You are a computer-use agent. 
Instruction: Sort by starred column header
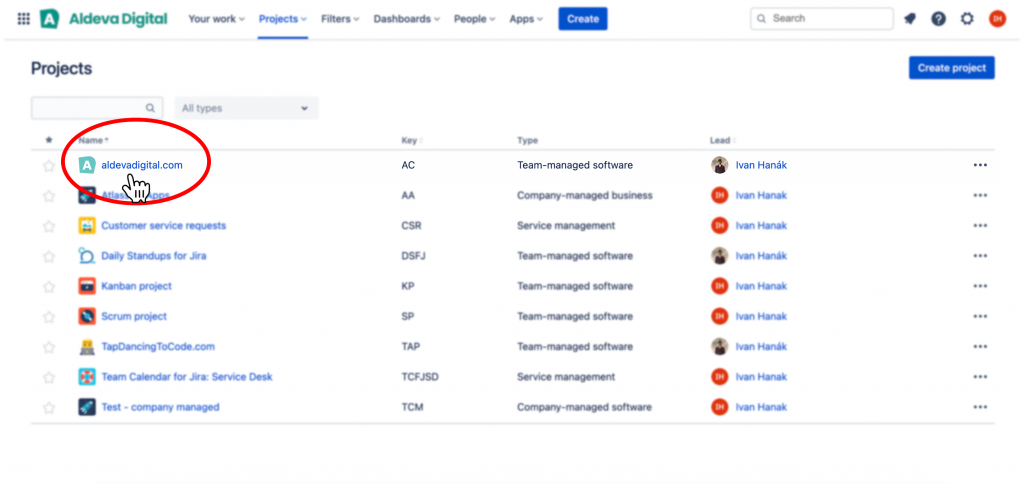(49, 140)
